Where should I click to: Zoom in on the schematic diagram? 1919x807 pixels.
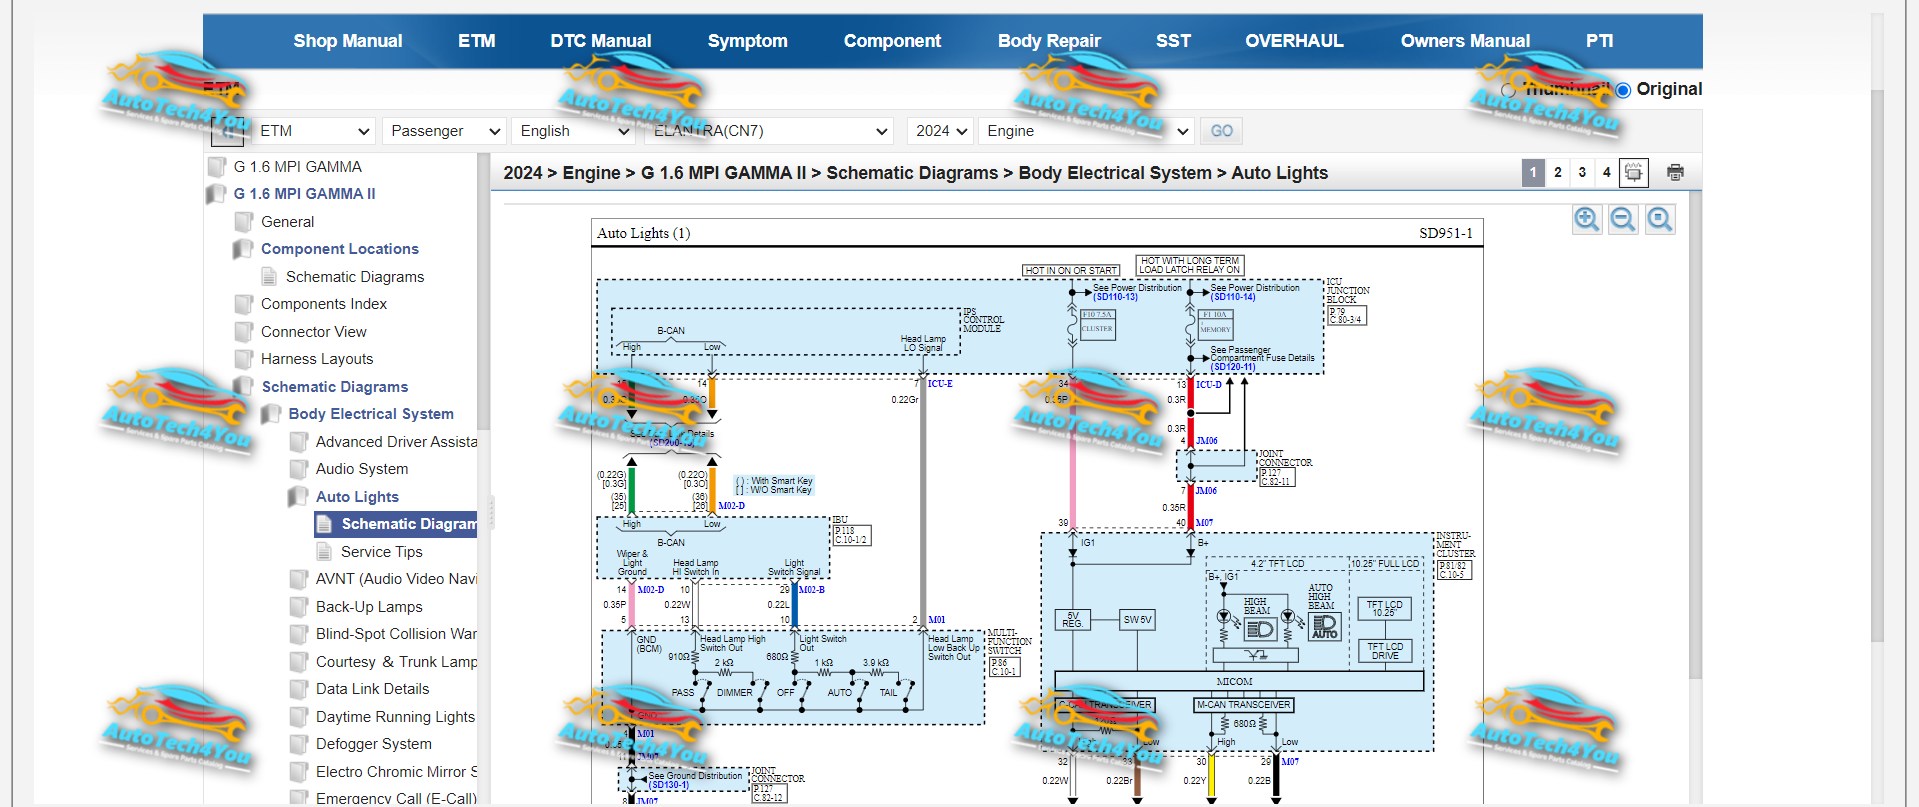click(1586, 220)
